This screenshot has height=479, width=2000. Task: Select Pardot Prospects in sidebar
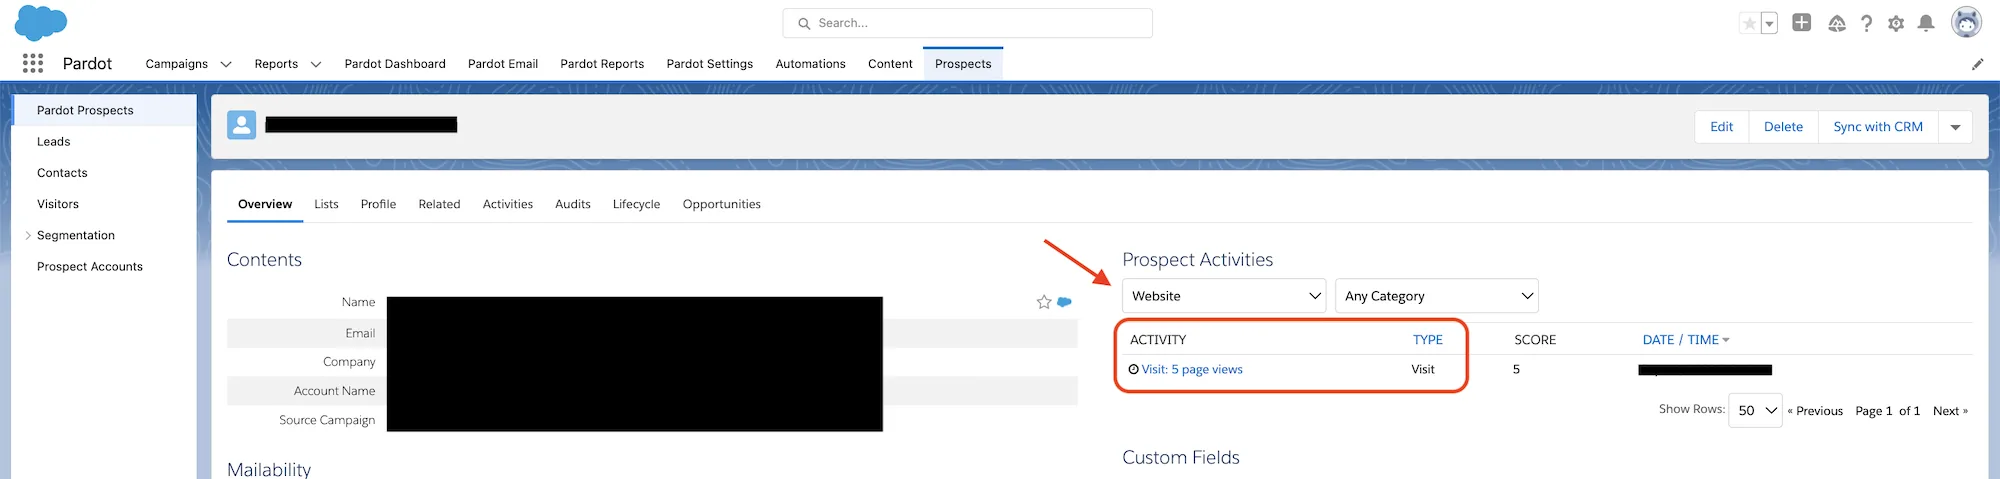104,110
